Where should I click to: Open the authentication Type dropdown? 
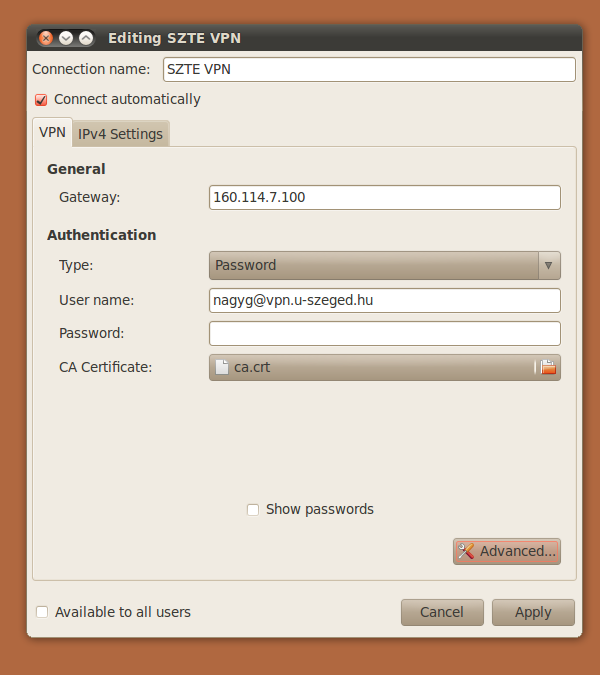(385, 265)
